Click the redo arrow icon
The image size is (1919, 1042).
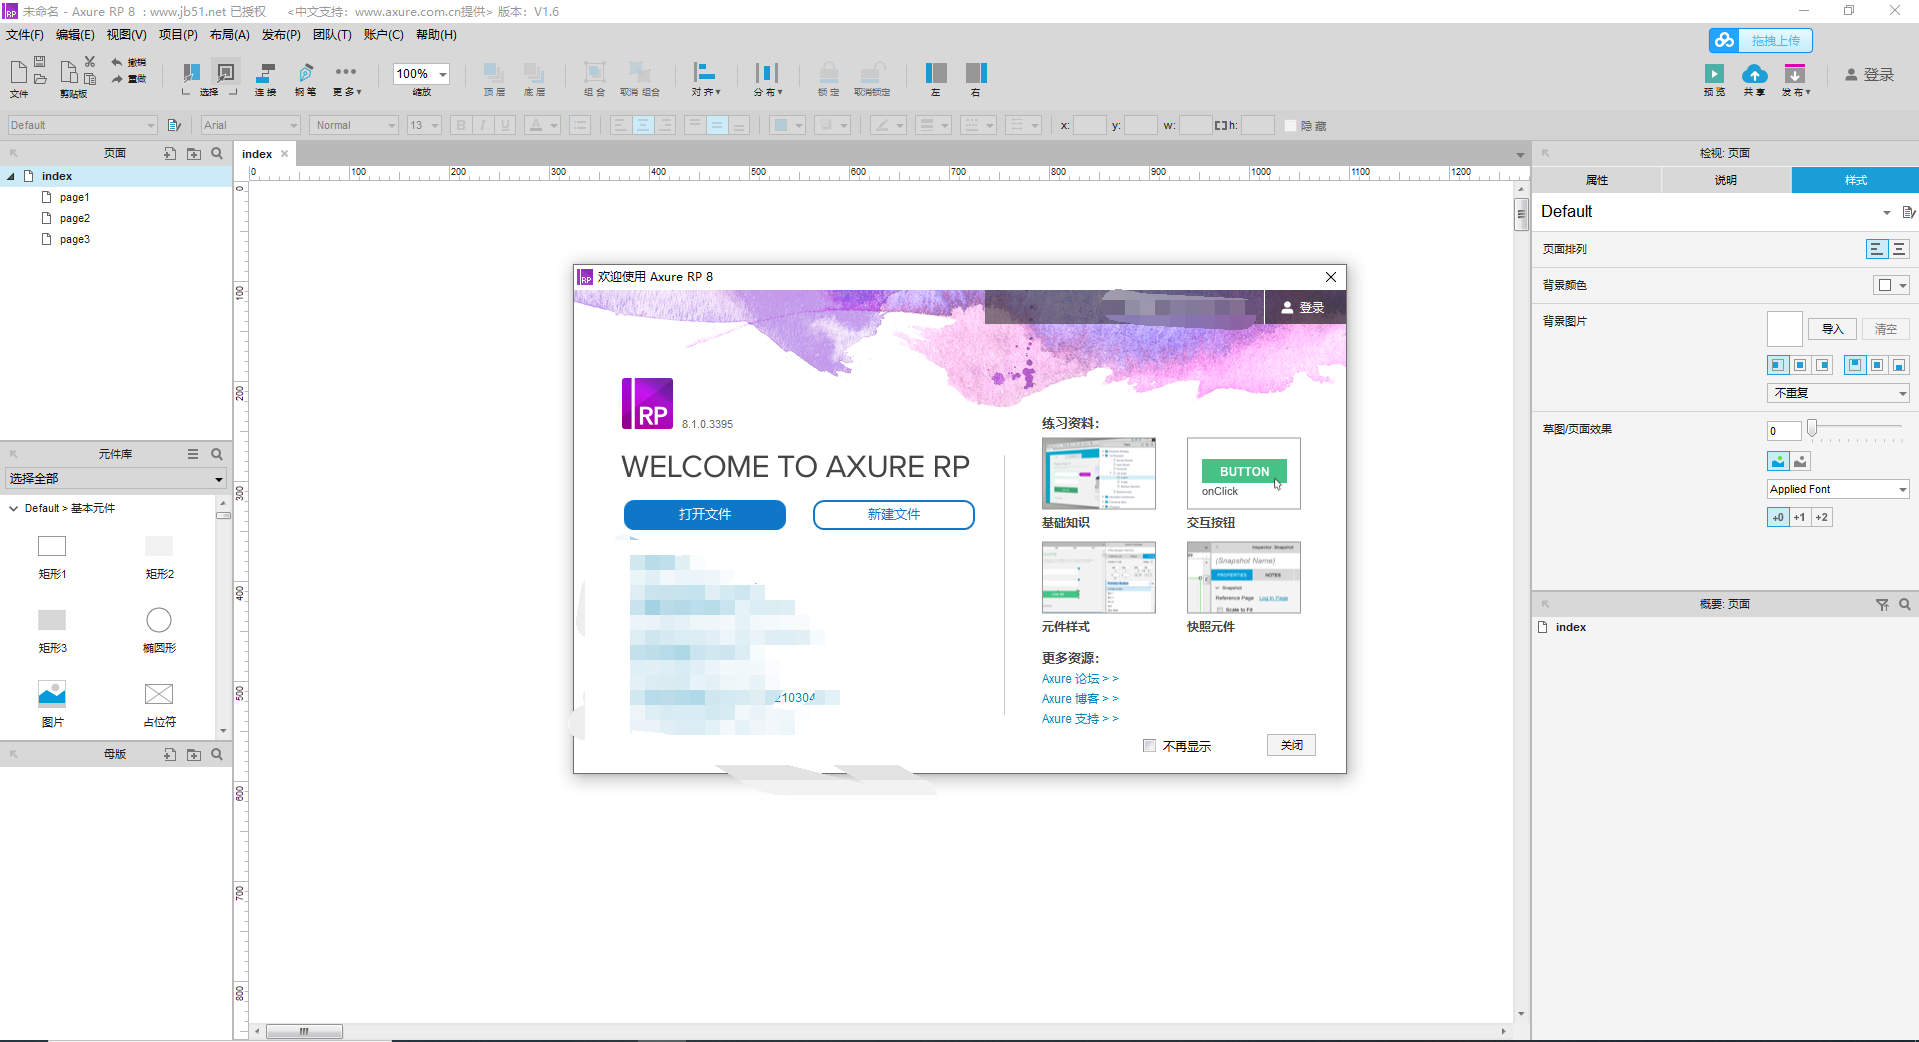coord(117,78)
